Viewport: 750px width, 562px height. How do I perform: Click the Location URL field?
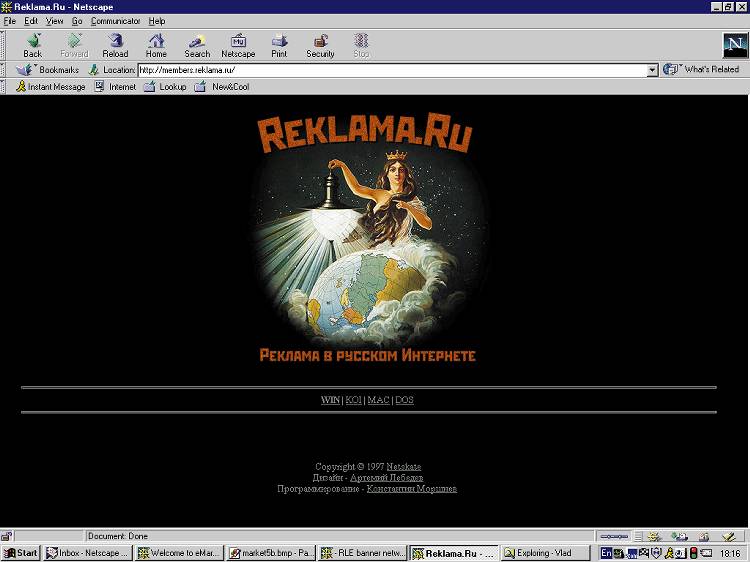click(392, 70)
